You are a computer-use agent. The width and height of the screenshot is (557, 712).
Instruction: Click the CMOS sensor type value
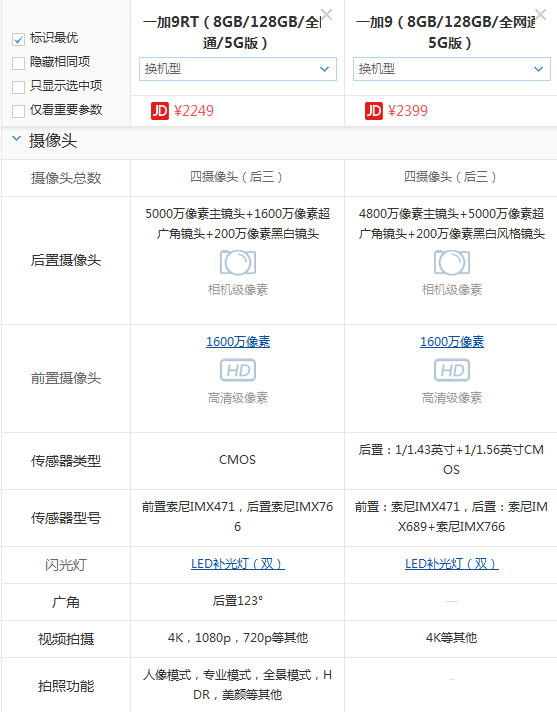click(237, 460)
